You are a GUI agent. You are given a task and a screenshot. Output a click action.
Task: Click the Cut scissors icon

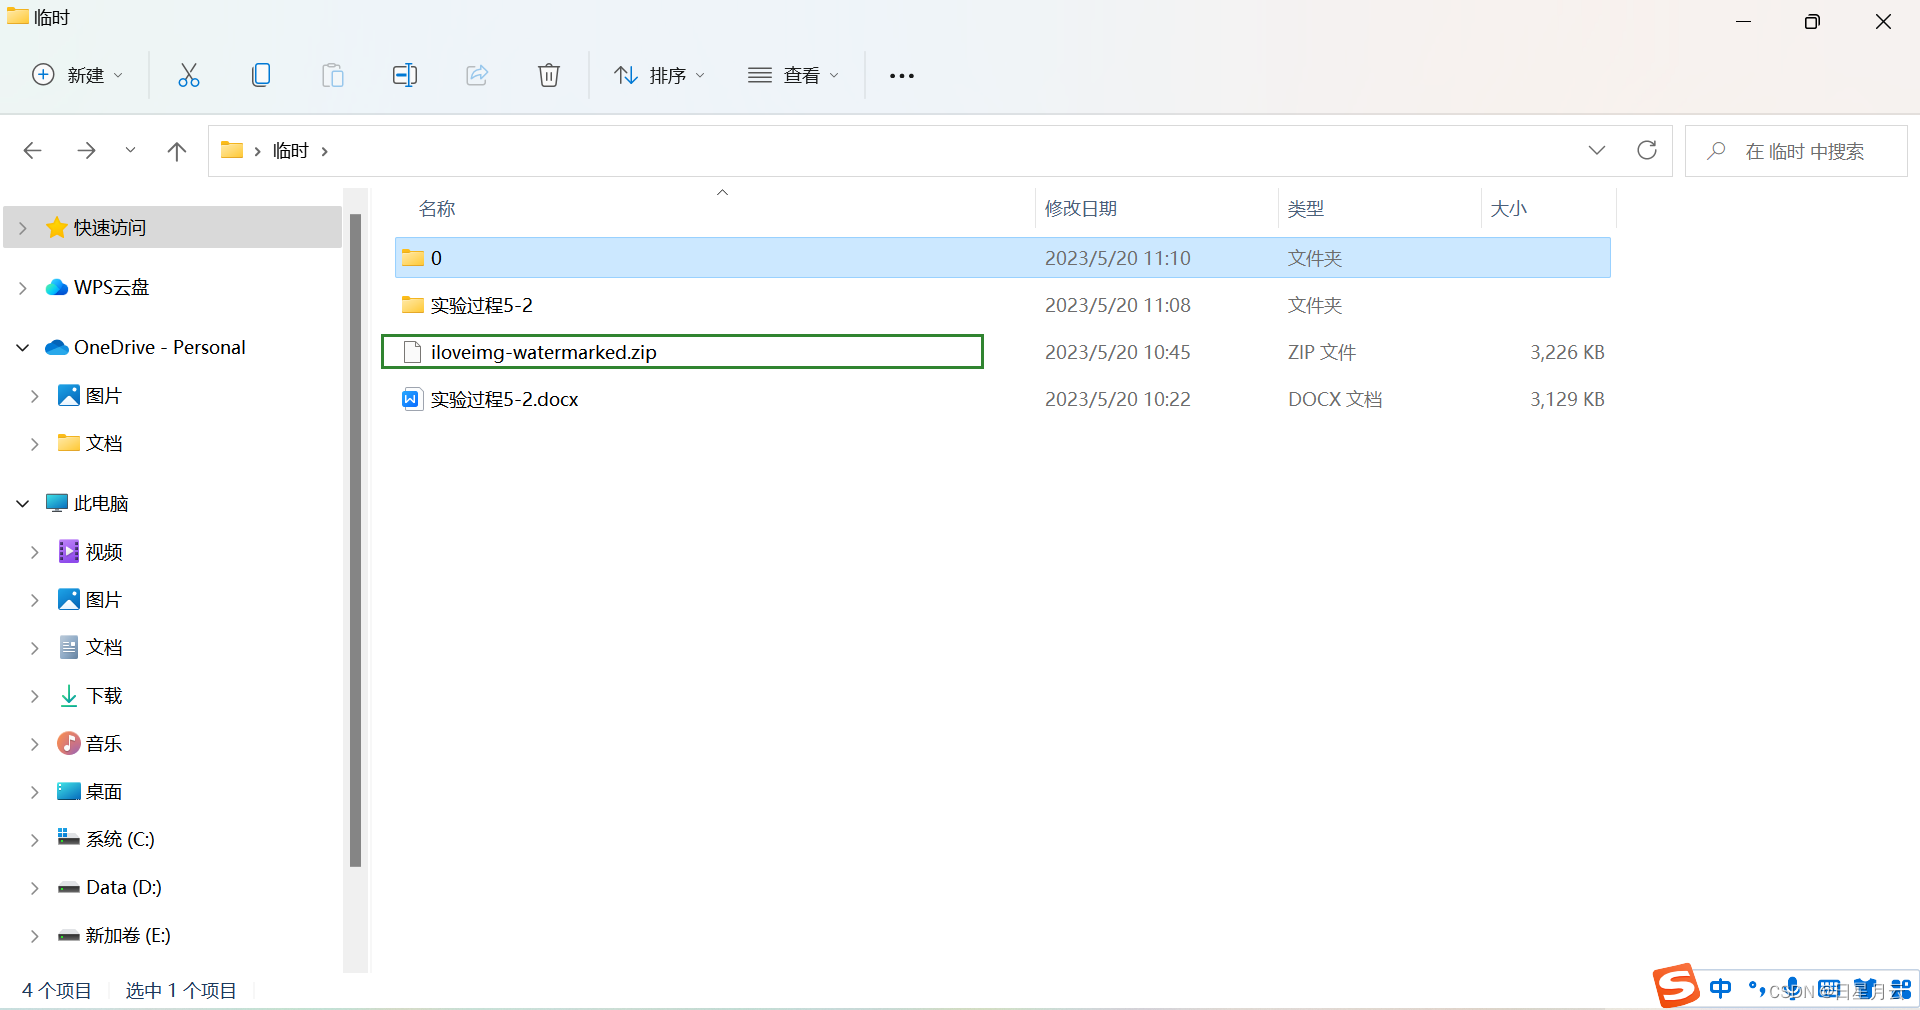[189, 75]
